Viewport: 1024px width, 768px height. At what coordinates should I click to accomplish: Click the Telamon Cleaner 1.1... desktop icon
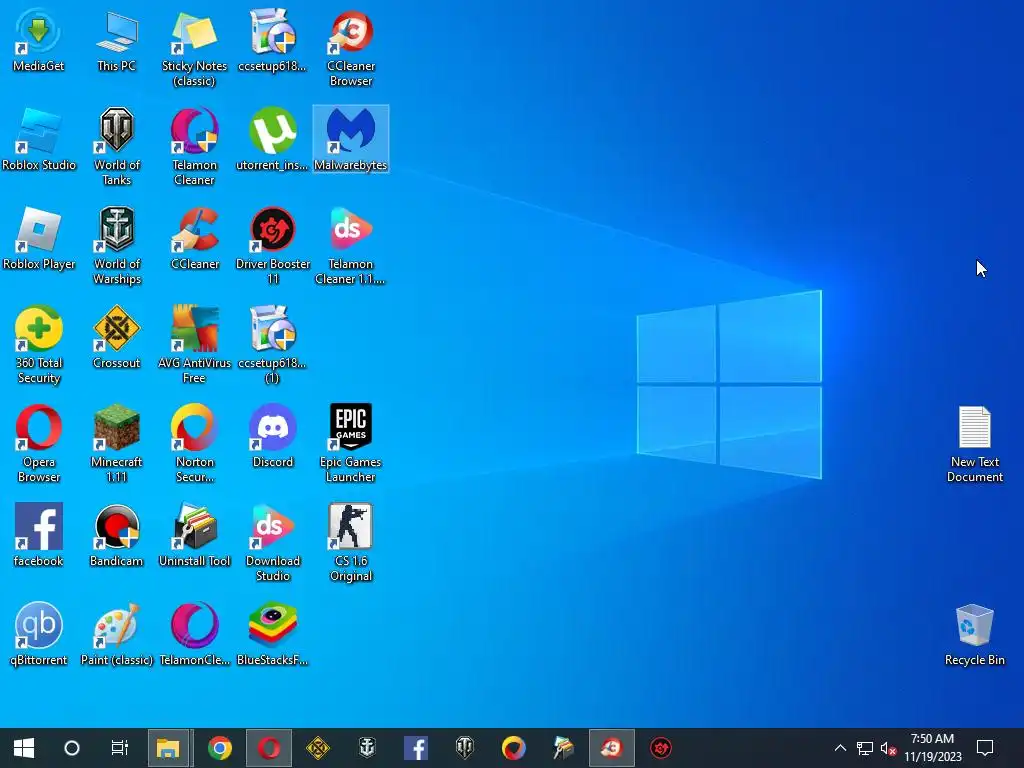pyautogui.click(x=351, y=247)
